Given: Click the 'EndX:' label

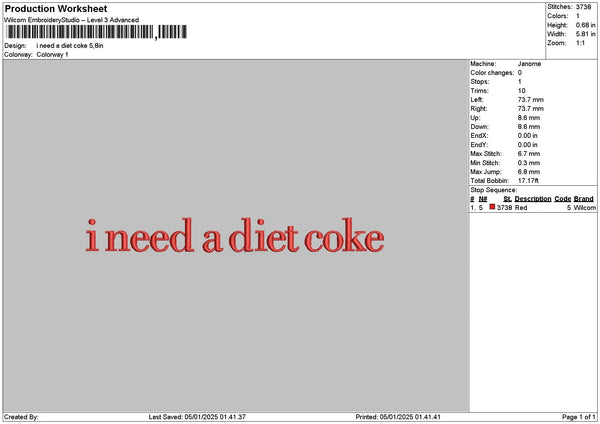Looking at the screenshot, I should [479, 136].
